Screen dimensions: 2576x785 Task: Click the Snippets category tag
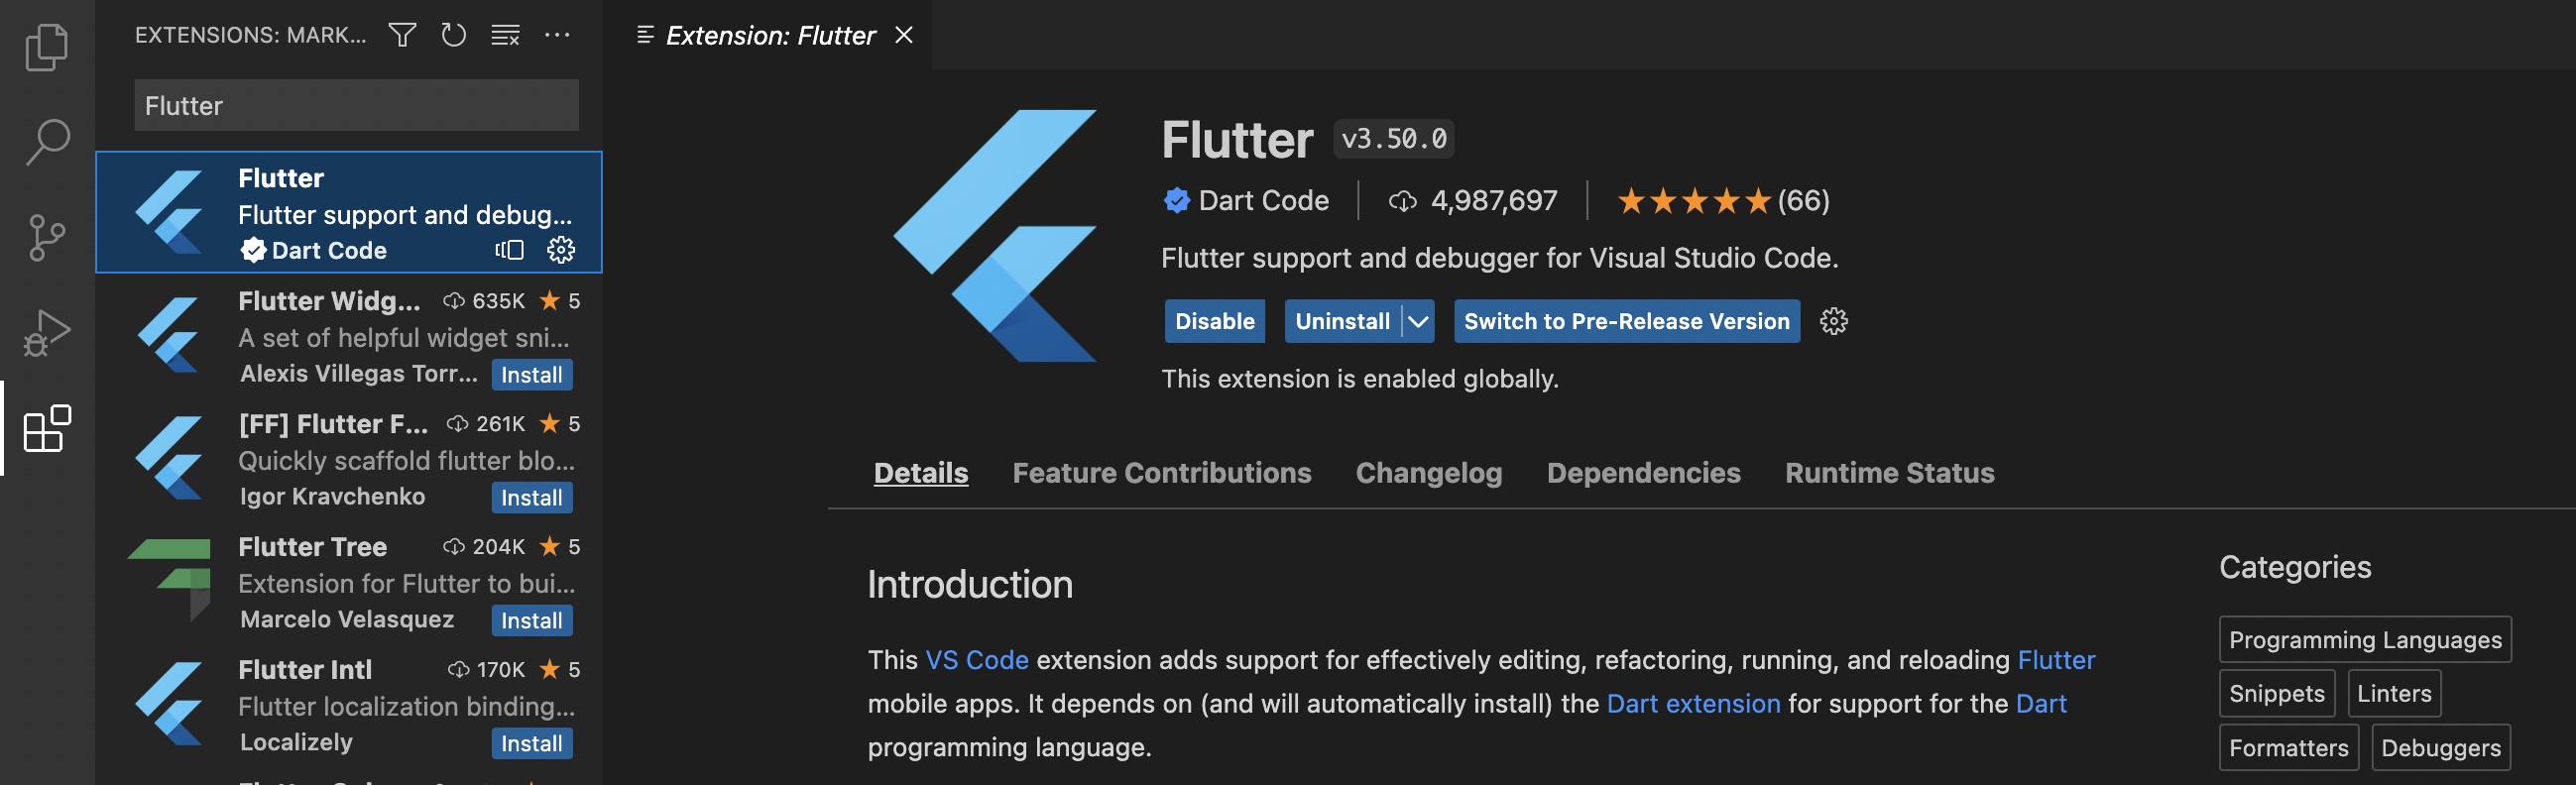pyautogui.click(x=2277, y=694)
